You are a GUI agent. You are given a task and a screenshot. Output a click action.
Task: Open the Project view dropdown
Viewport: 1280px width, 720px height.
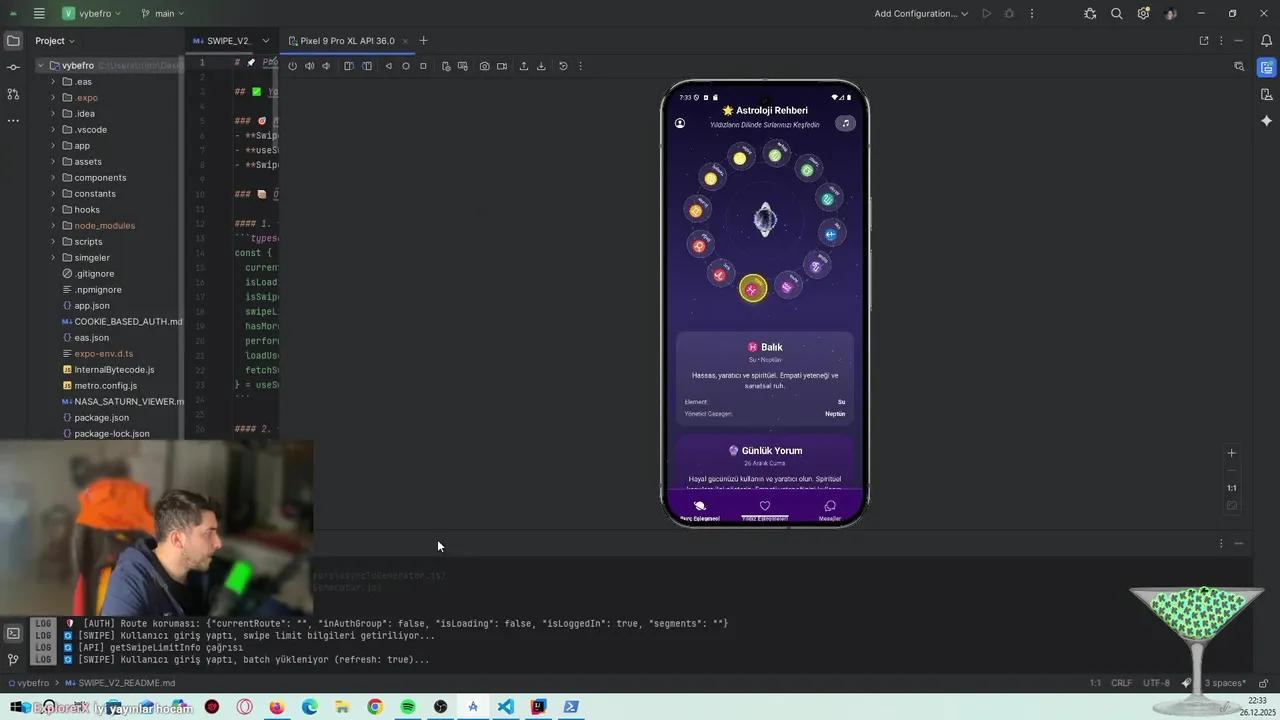click(x=54, y=41)
